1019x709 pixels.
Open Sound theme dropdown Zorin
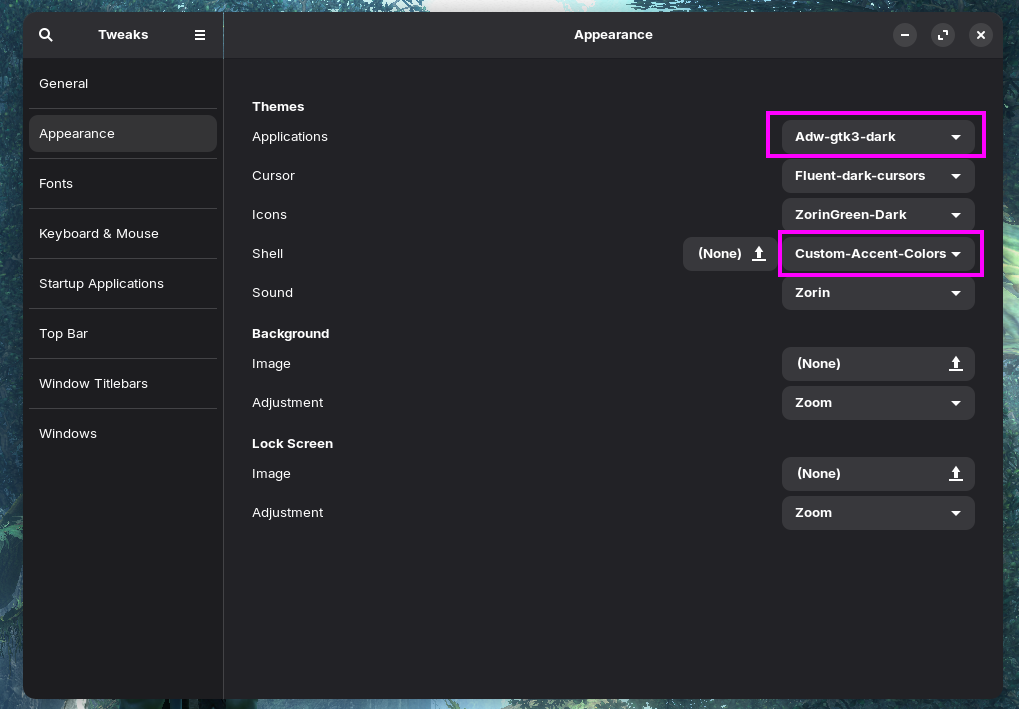point(878,292)
